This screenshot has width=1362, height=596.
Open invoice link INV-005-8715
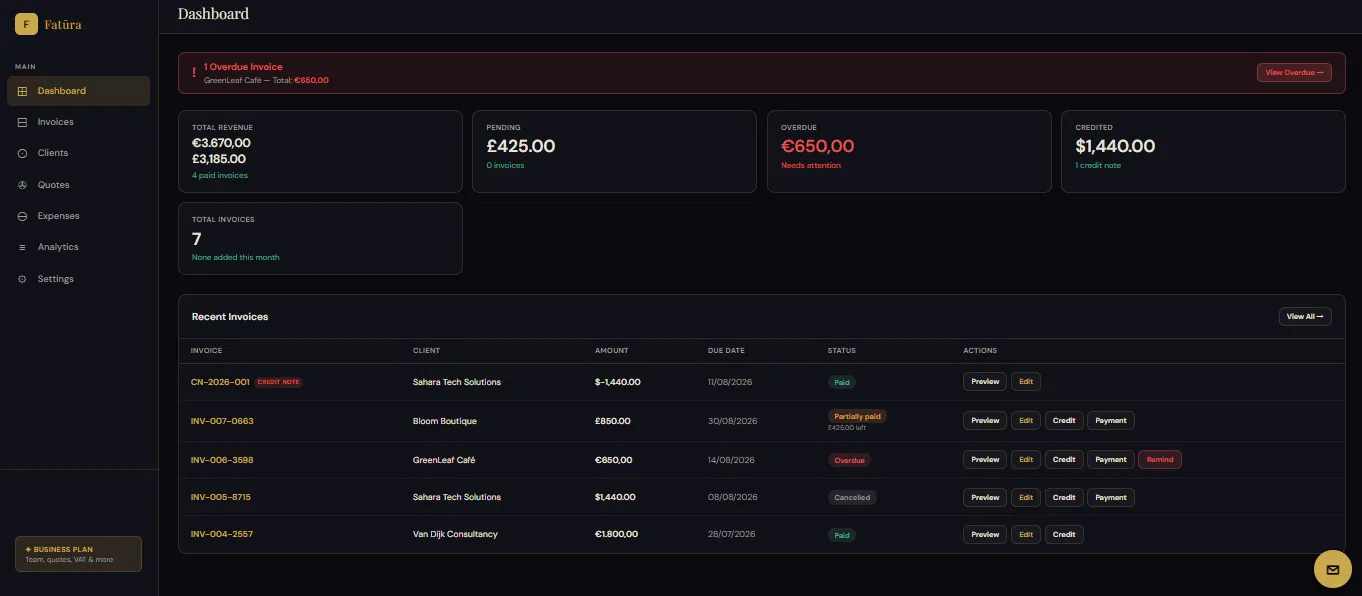(221, 497)
